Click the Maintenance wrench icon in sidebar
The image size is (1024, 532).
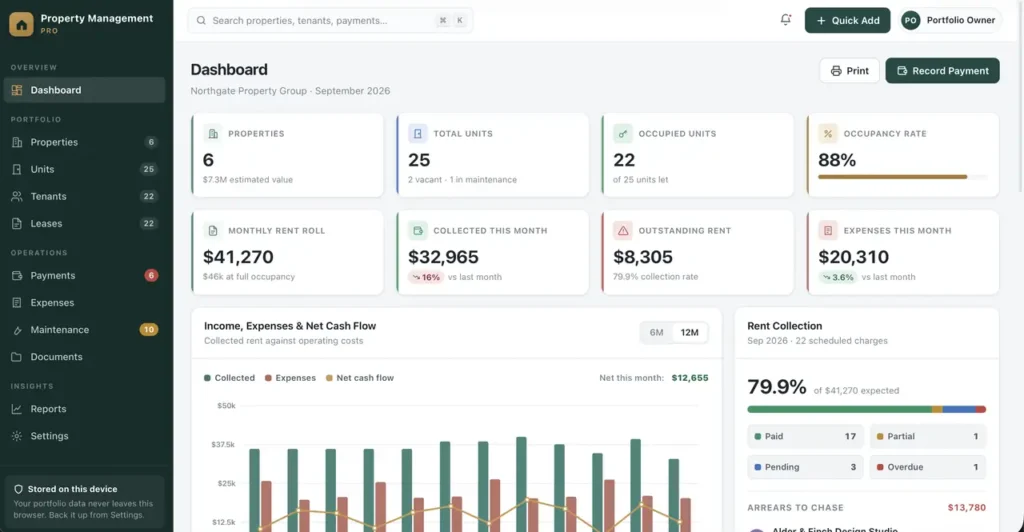17,330
